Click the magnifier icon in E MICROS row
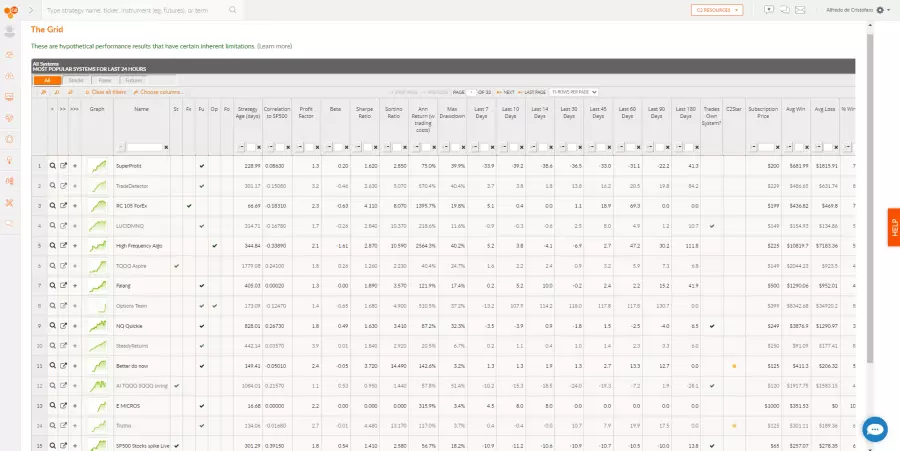 pos(52,406)
